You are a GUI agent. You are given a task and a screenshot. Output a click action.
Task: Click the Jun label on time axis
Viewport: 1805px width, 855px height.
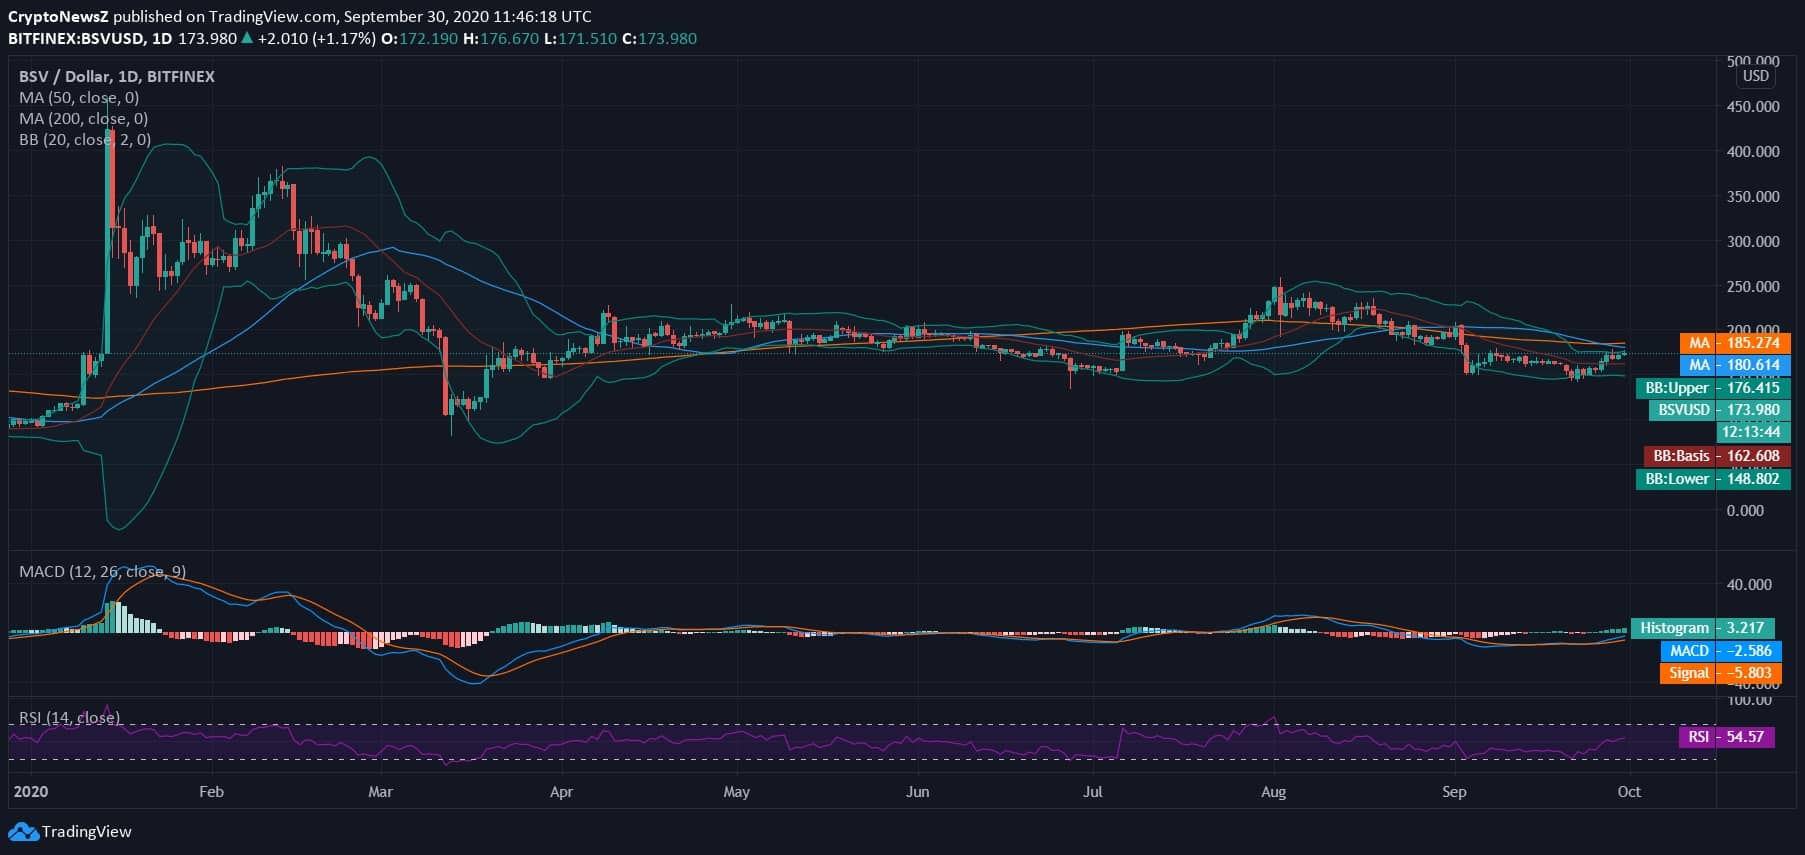[917, 791]
